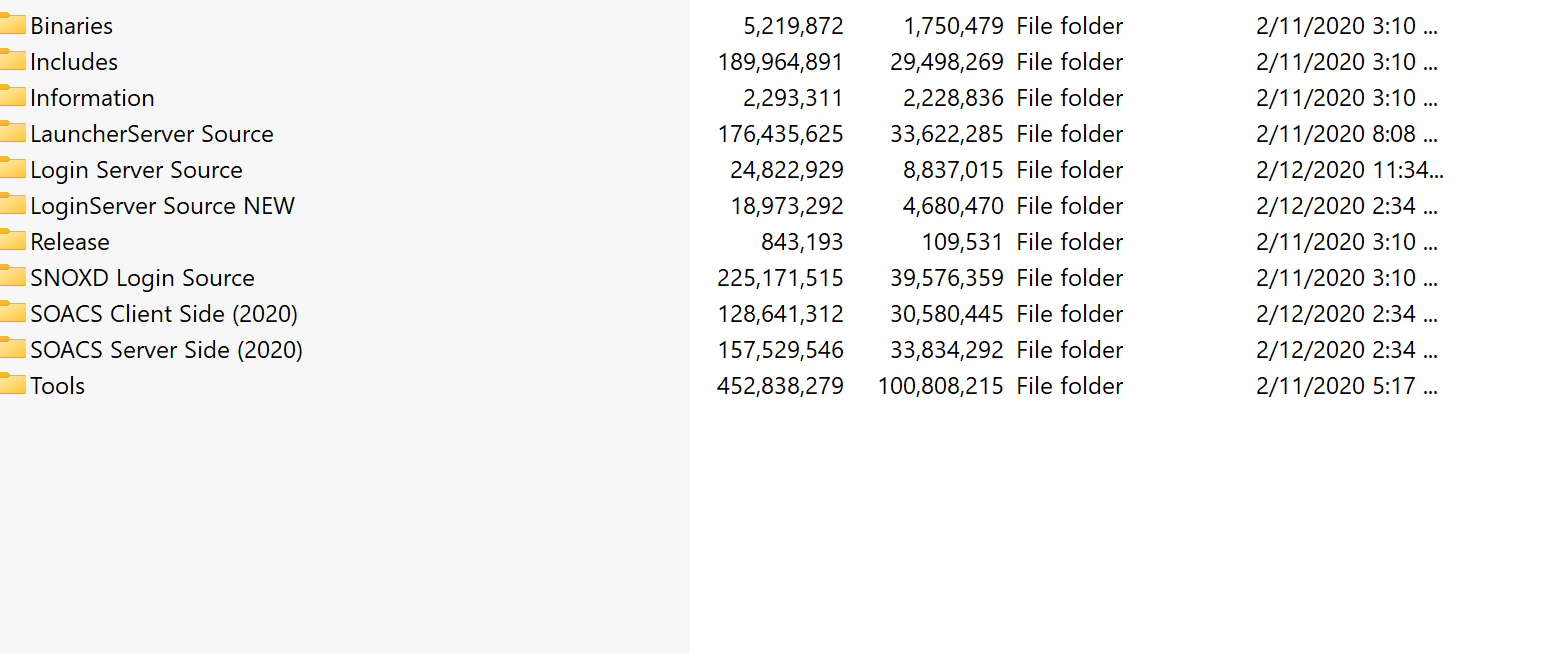The width and height of the screenshot is (1563, 654).
Task: Click the LoginServer Source NEW folder icon
Action: (x=12, y=206)
